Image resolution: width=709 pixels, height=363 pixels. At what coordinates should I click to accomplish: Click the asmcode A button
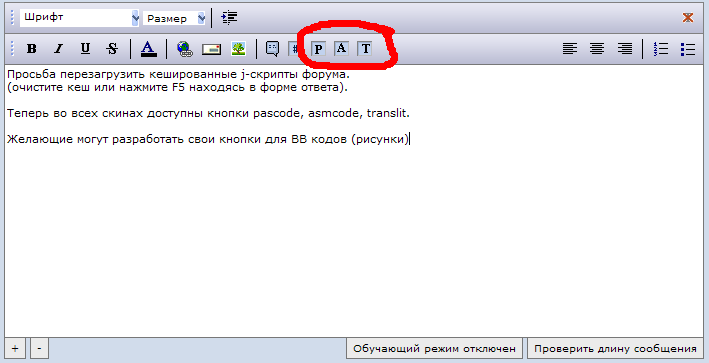coord(342,48)
